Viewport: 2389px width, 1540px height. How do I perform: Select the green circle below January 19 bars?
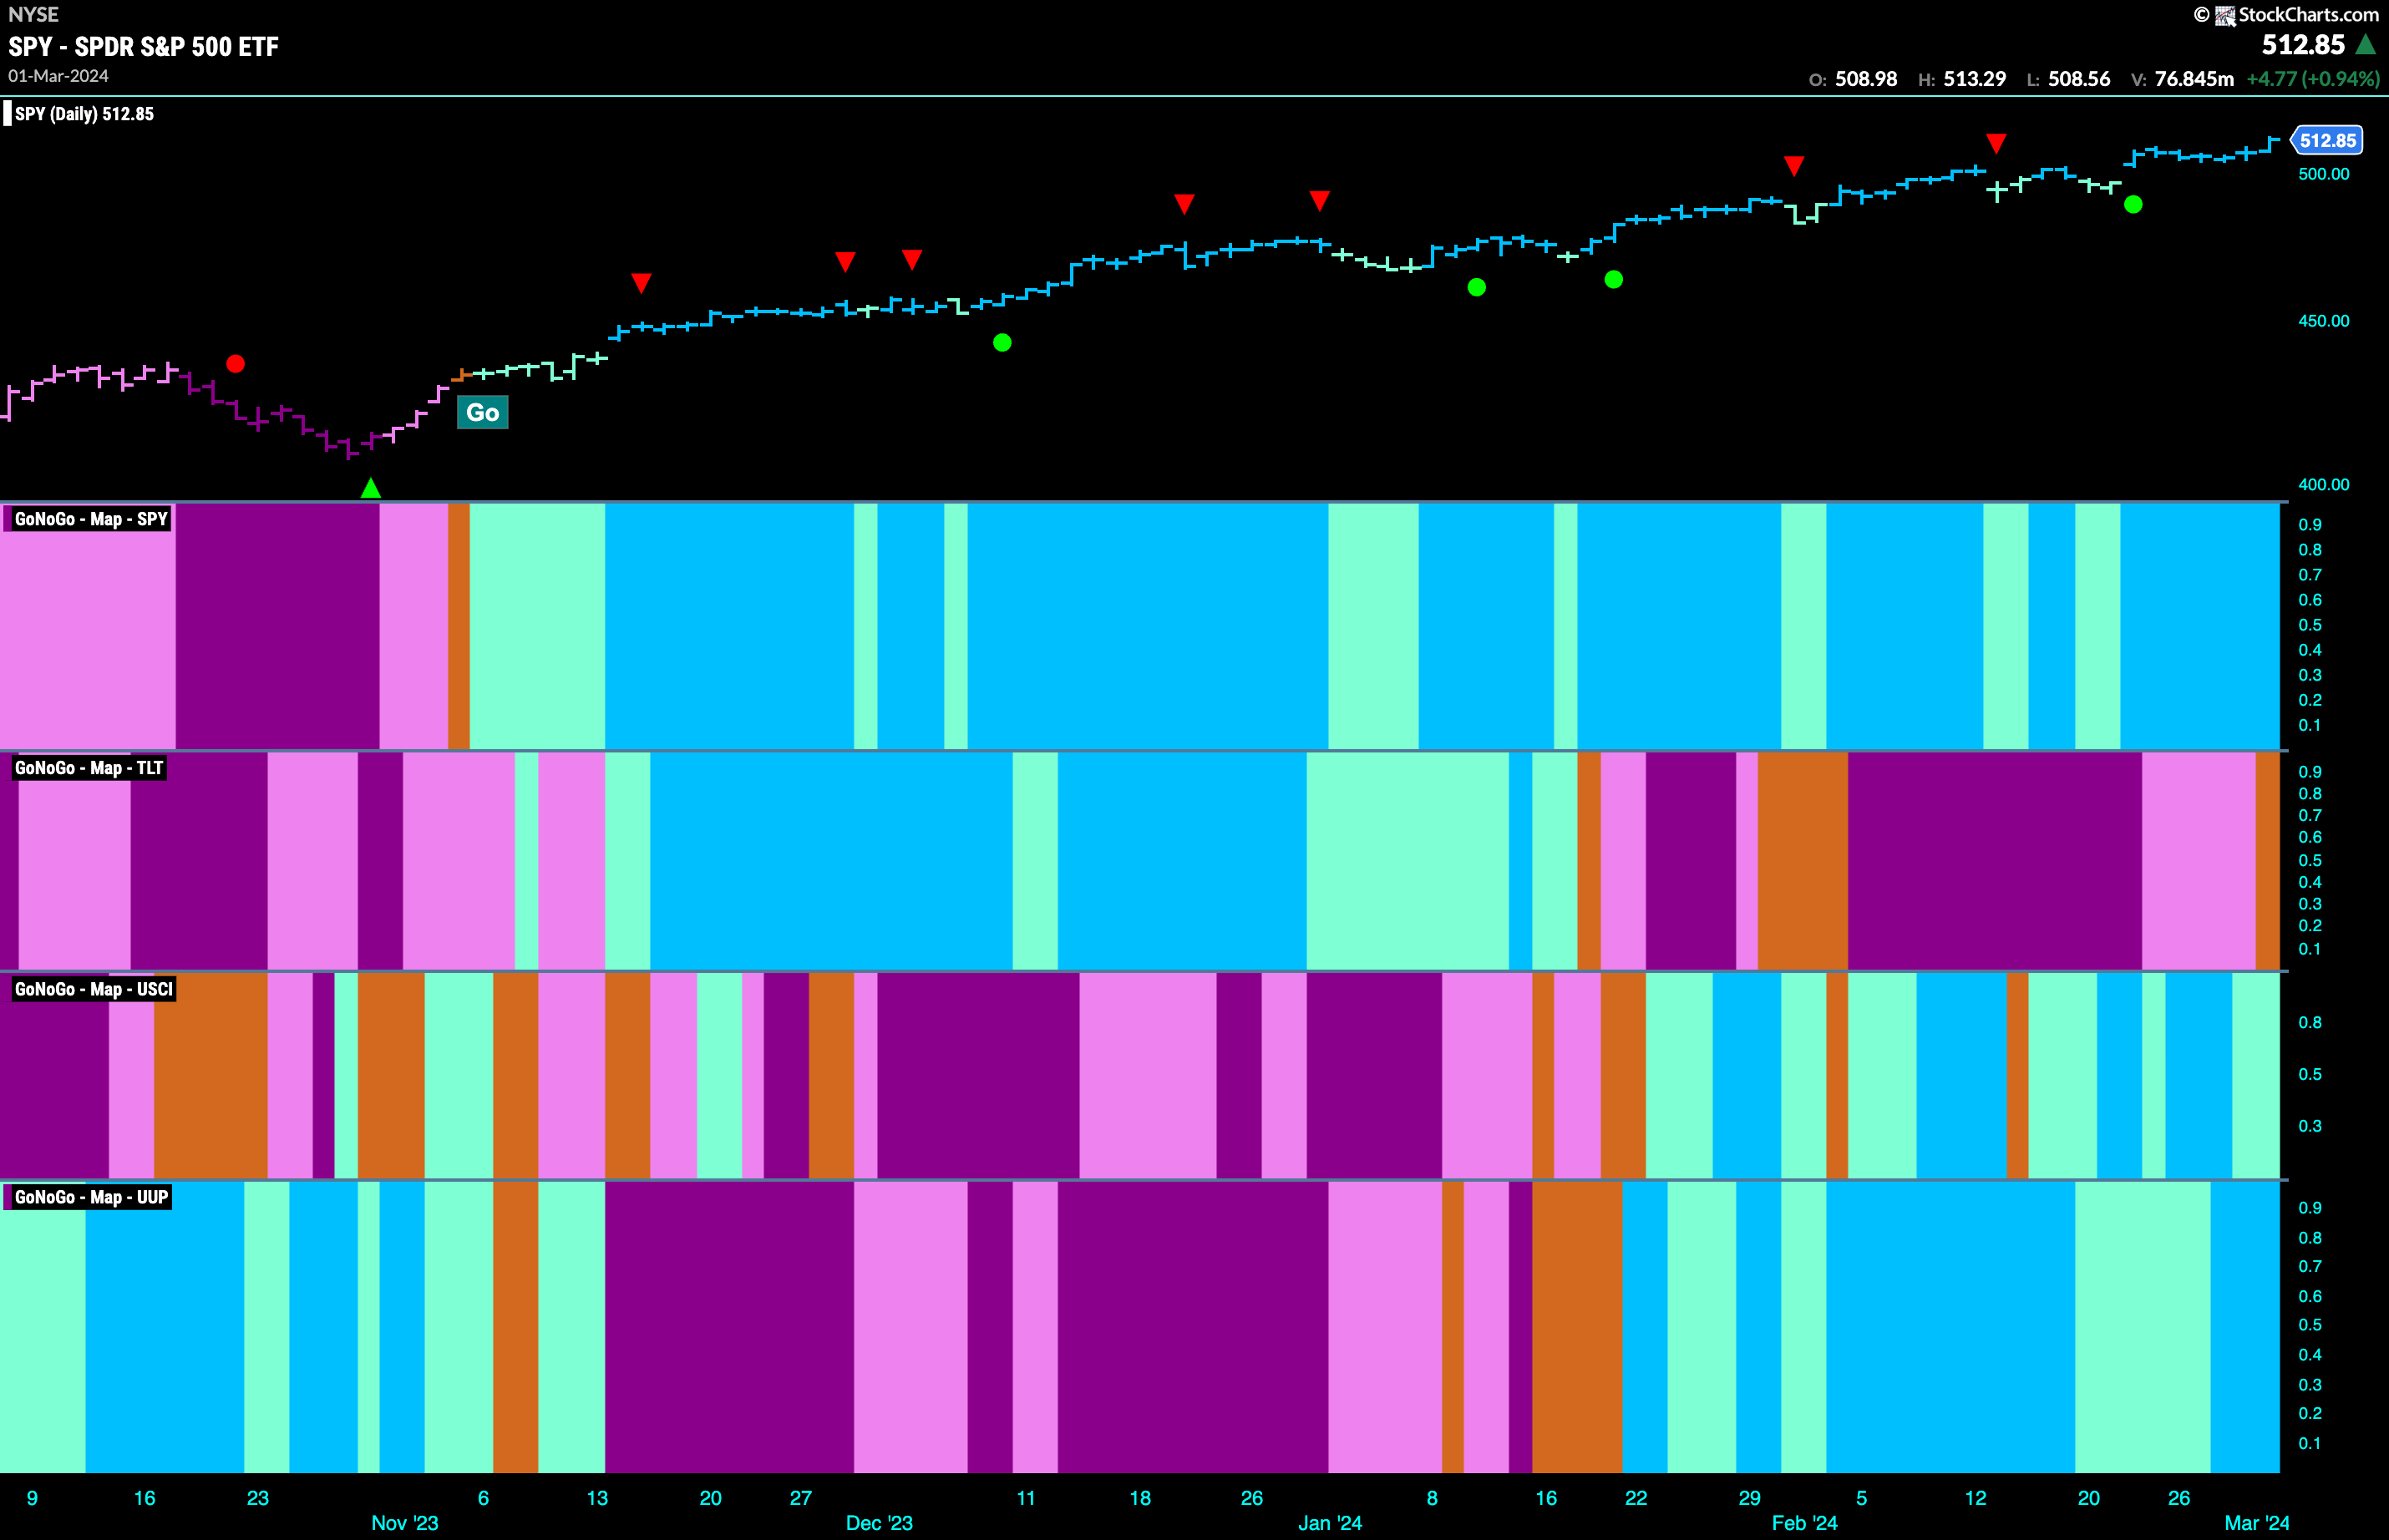point(1614,280)
